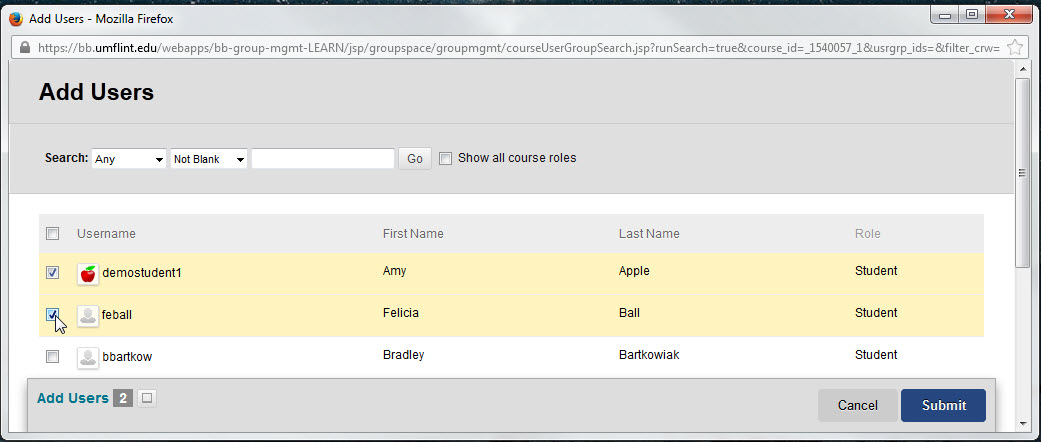This screenshot has width=1041, height=442.
Task: Click the selected users count badge
Action: [x=123, y=398]
